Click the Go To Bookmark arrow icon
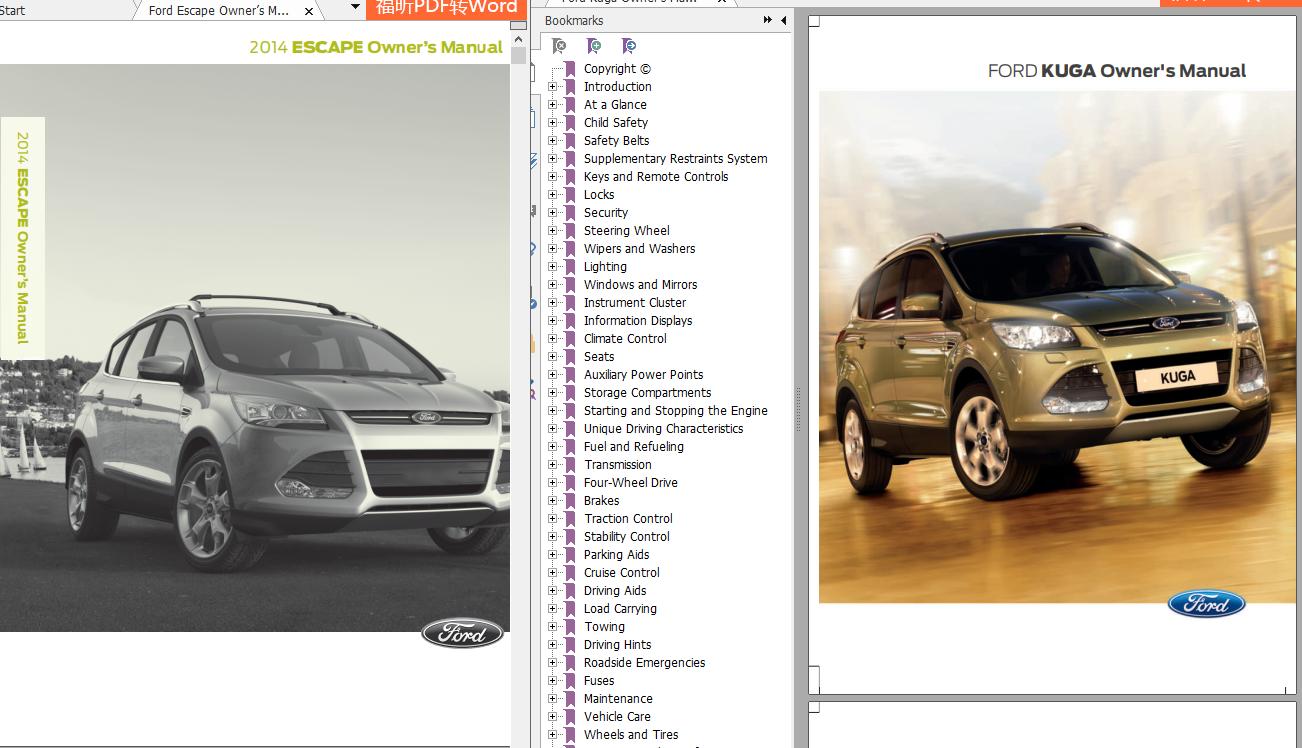 pos(628,46)
